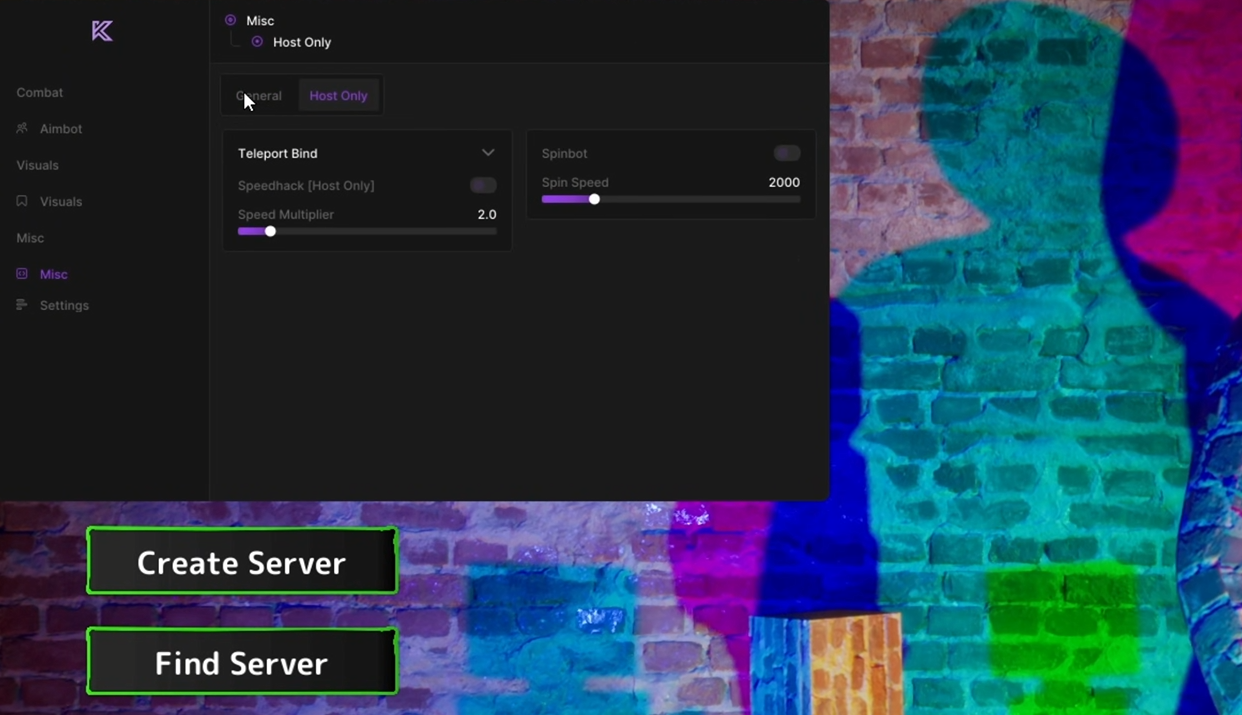Click the Speed Multiplier value 2.0

(487, 215)
